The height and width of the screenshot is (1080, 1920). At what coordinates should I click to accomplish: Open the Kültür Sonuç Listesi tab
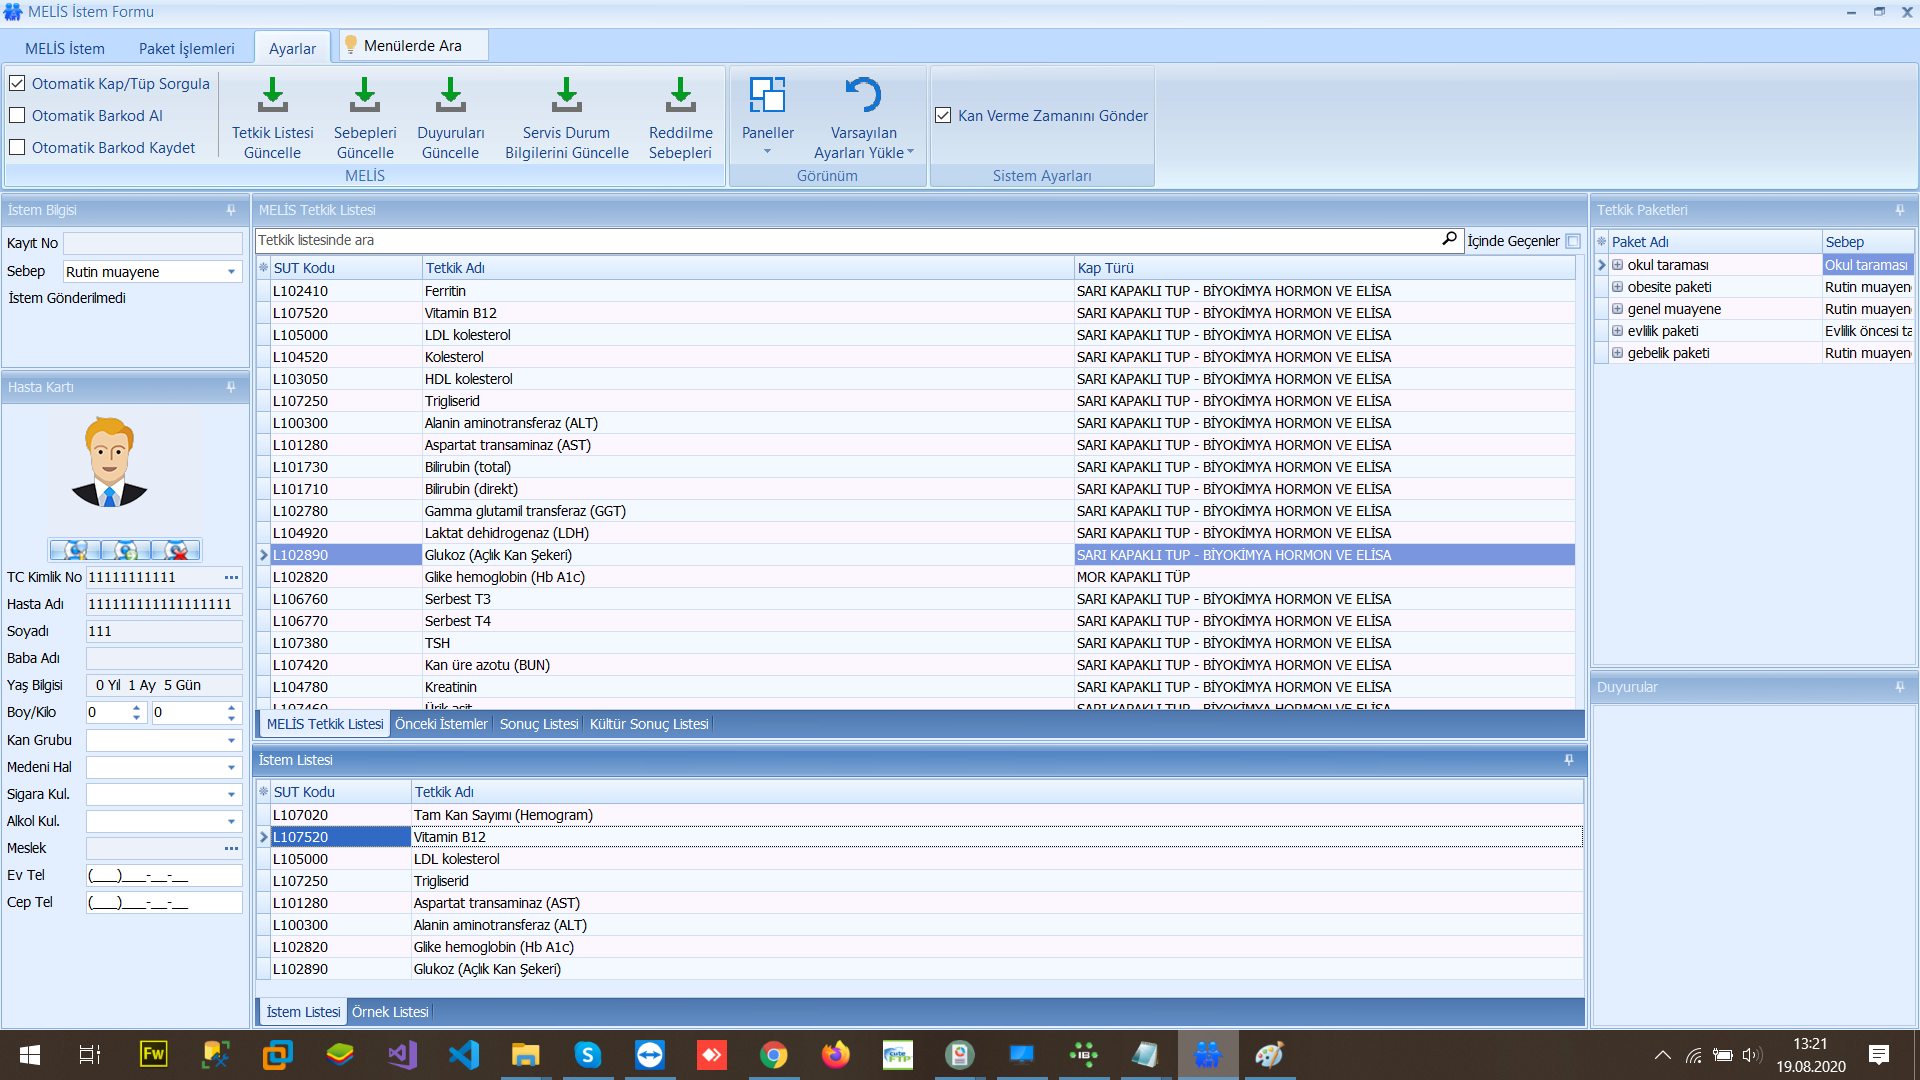[x=649, y=724]
